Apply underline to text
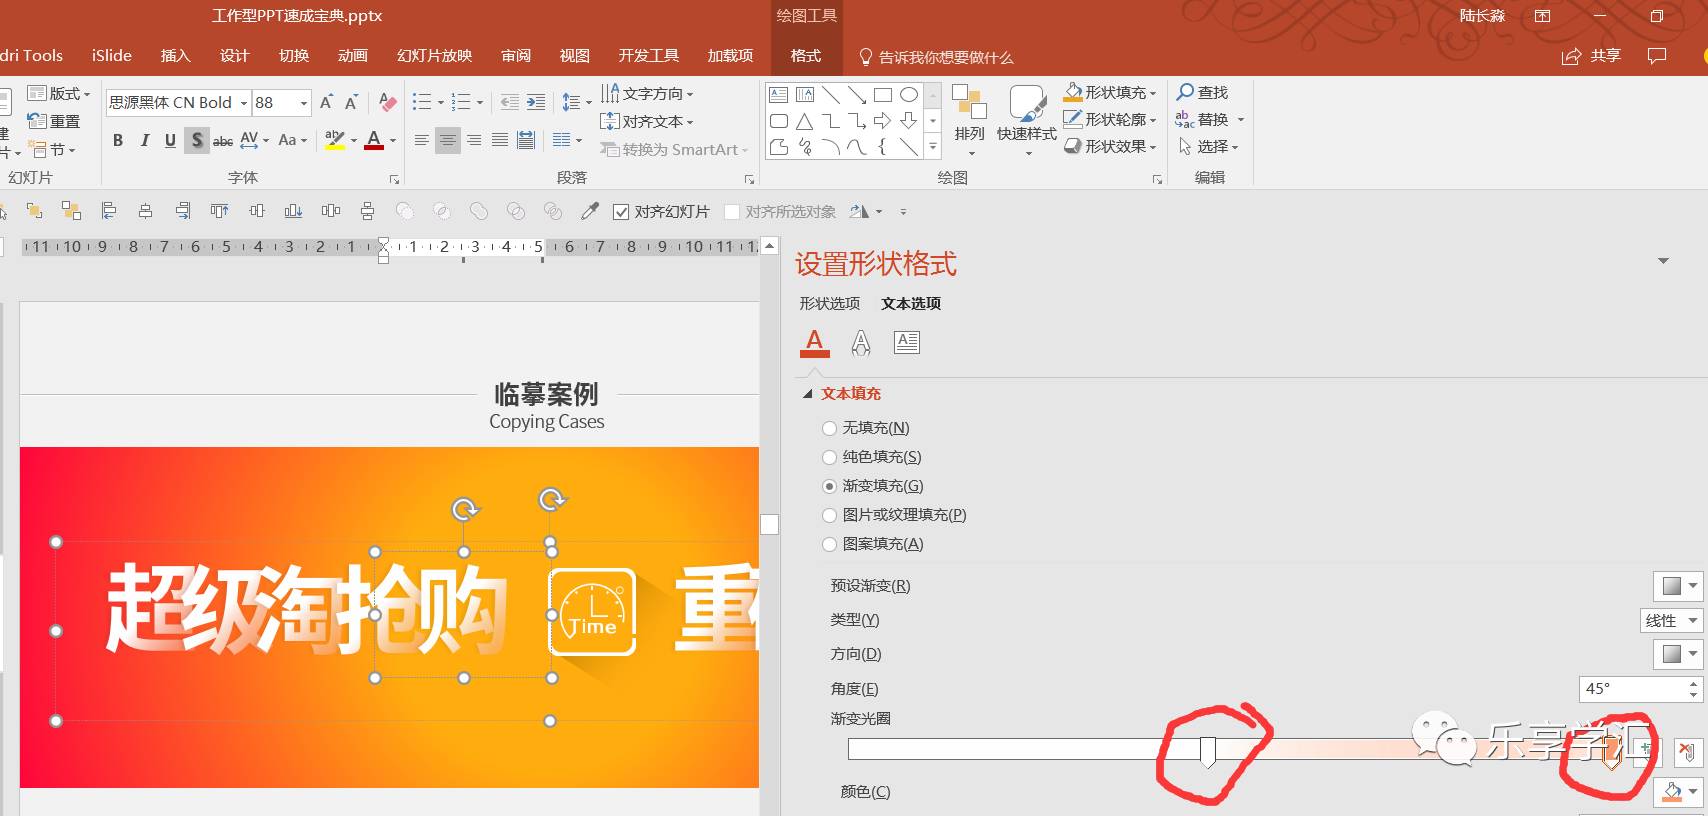 170,140
